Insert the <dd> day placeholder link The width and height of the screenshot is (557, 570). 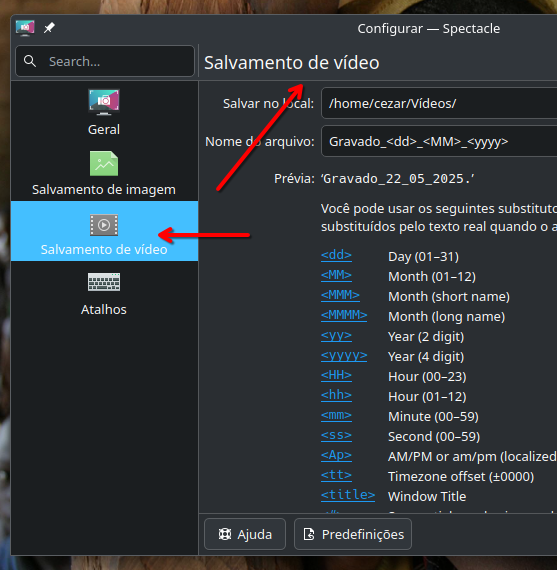tap(336, 255)
